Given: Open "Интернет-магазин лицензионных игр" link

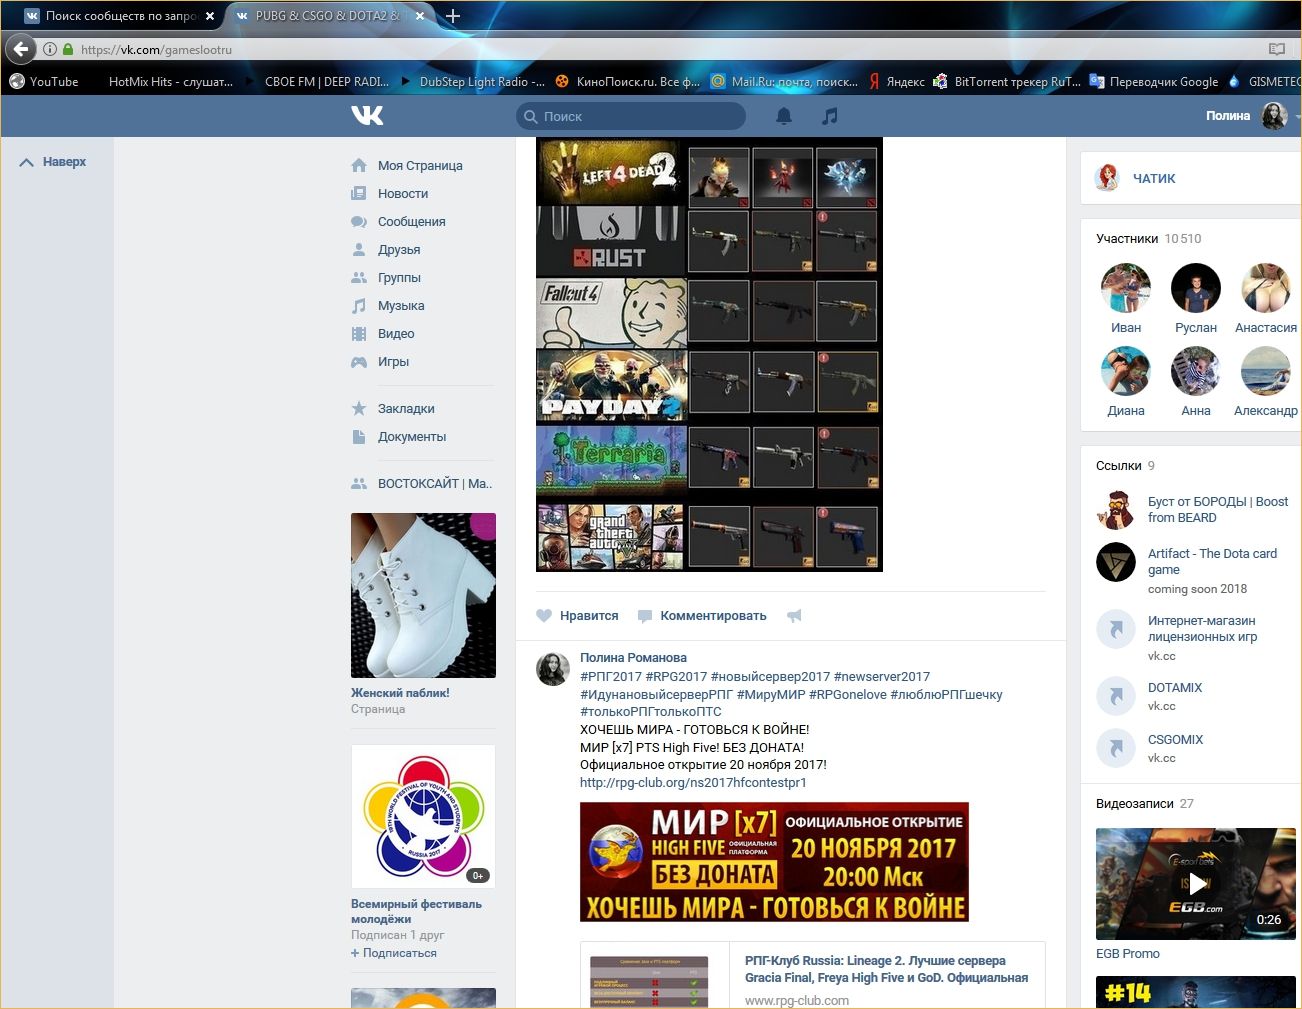Looking at the screenshot, I should [1202, 628].
